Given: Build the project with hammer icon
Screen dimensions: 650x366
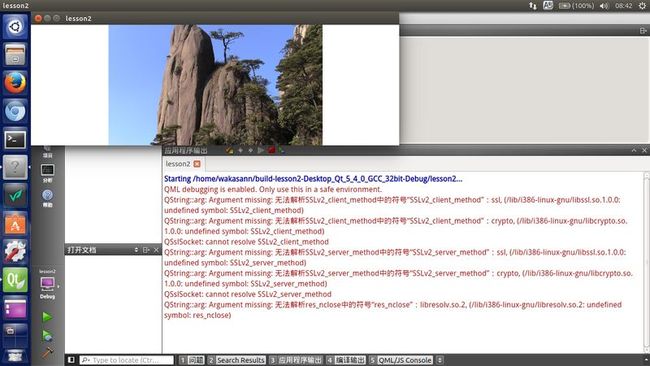Looking at the screenshot, I should click(x=47, y=352).
